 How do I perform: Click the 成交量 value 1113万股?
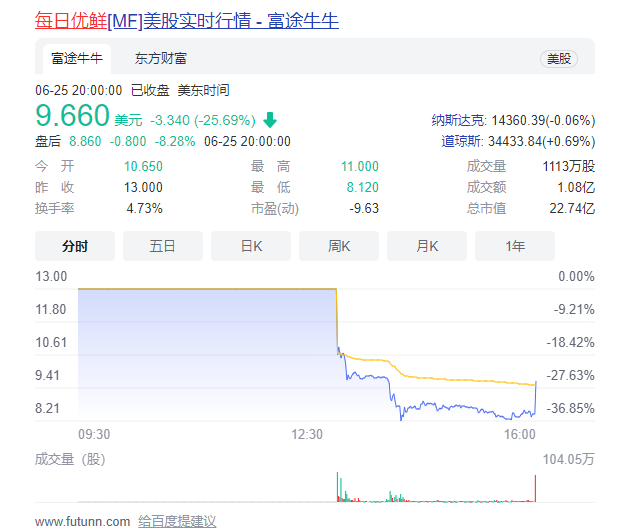[x=569, y=166]
